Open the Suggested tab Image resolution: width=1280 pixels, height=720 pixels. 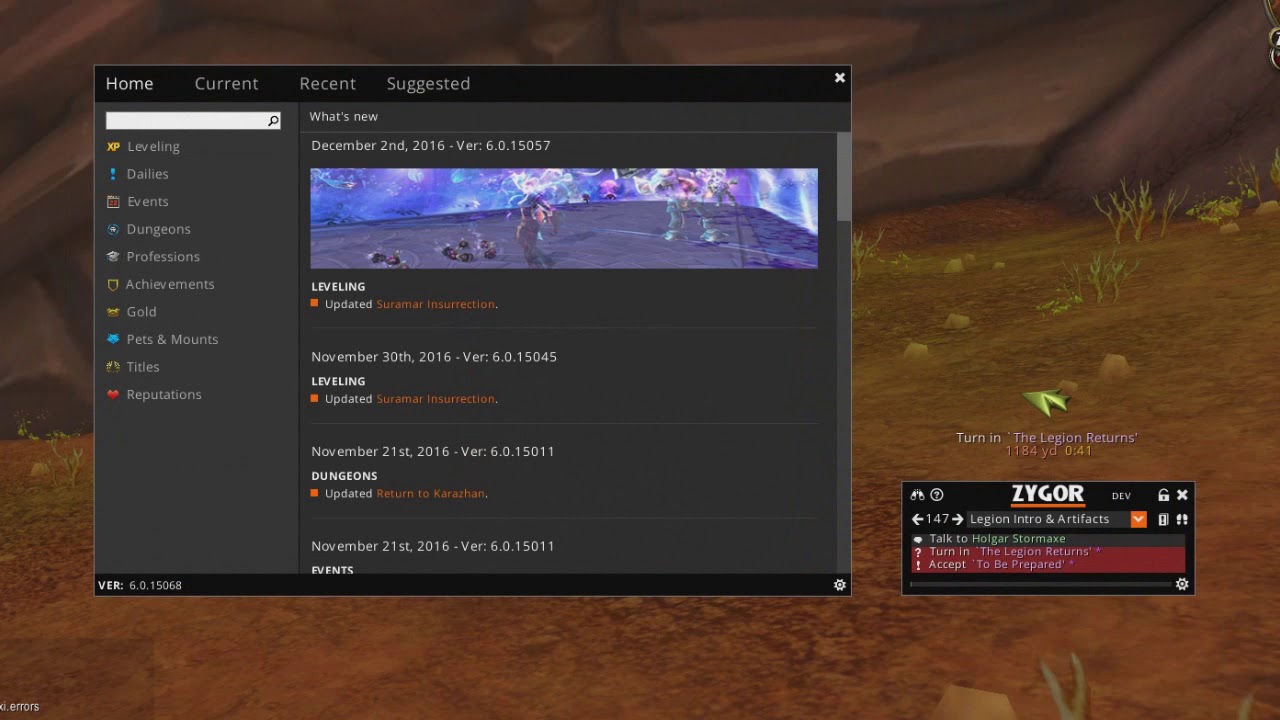tap(428, 84)
